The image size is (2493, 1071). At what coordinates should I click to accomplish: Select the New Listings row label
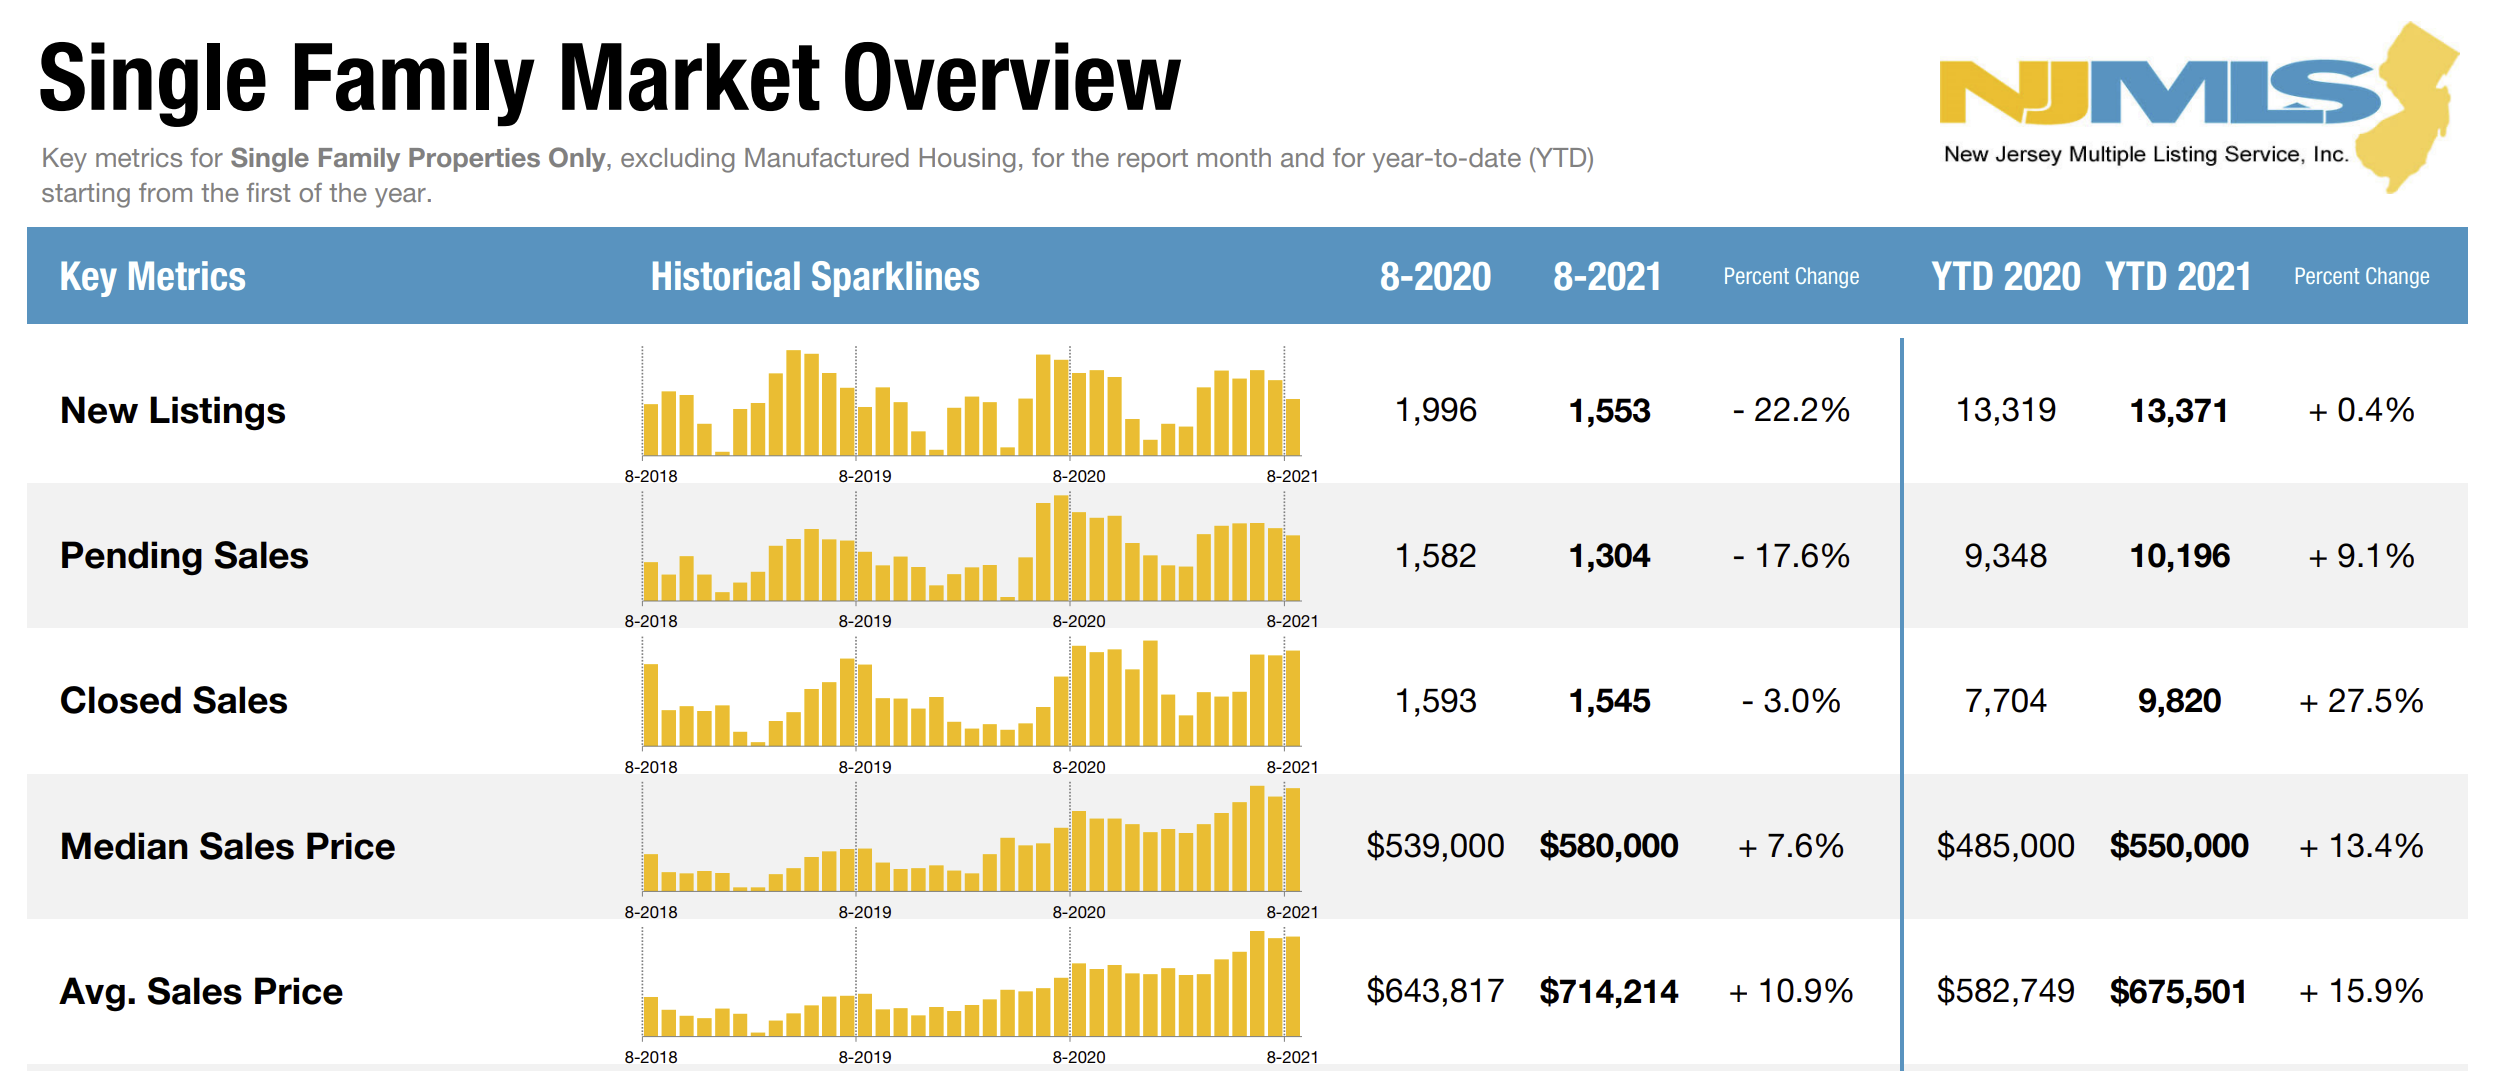[x=173, y=410]
